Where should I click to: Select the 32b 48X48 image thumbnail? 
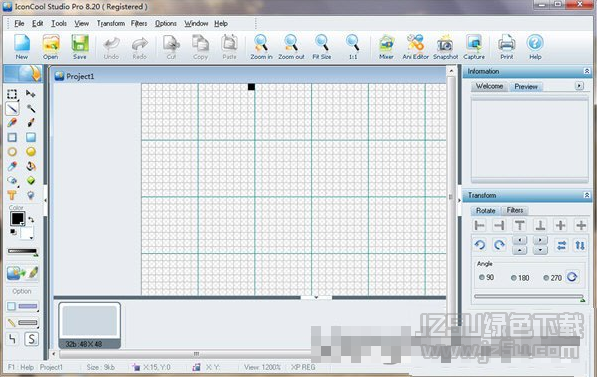[89, 326]
